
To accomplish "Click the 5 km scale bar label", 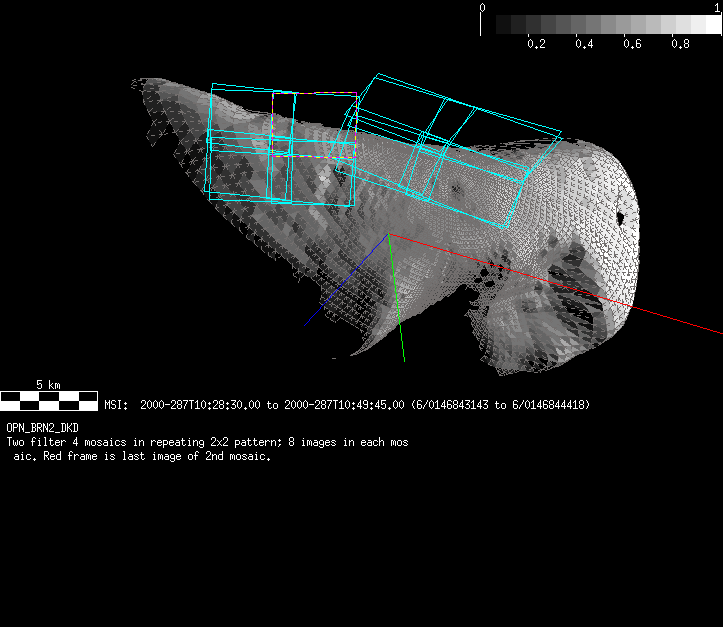I will [48, 384].
